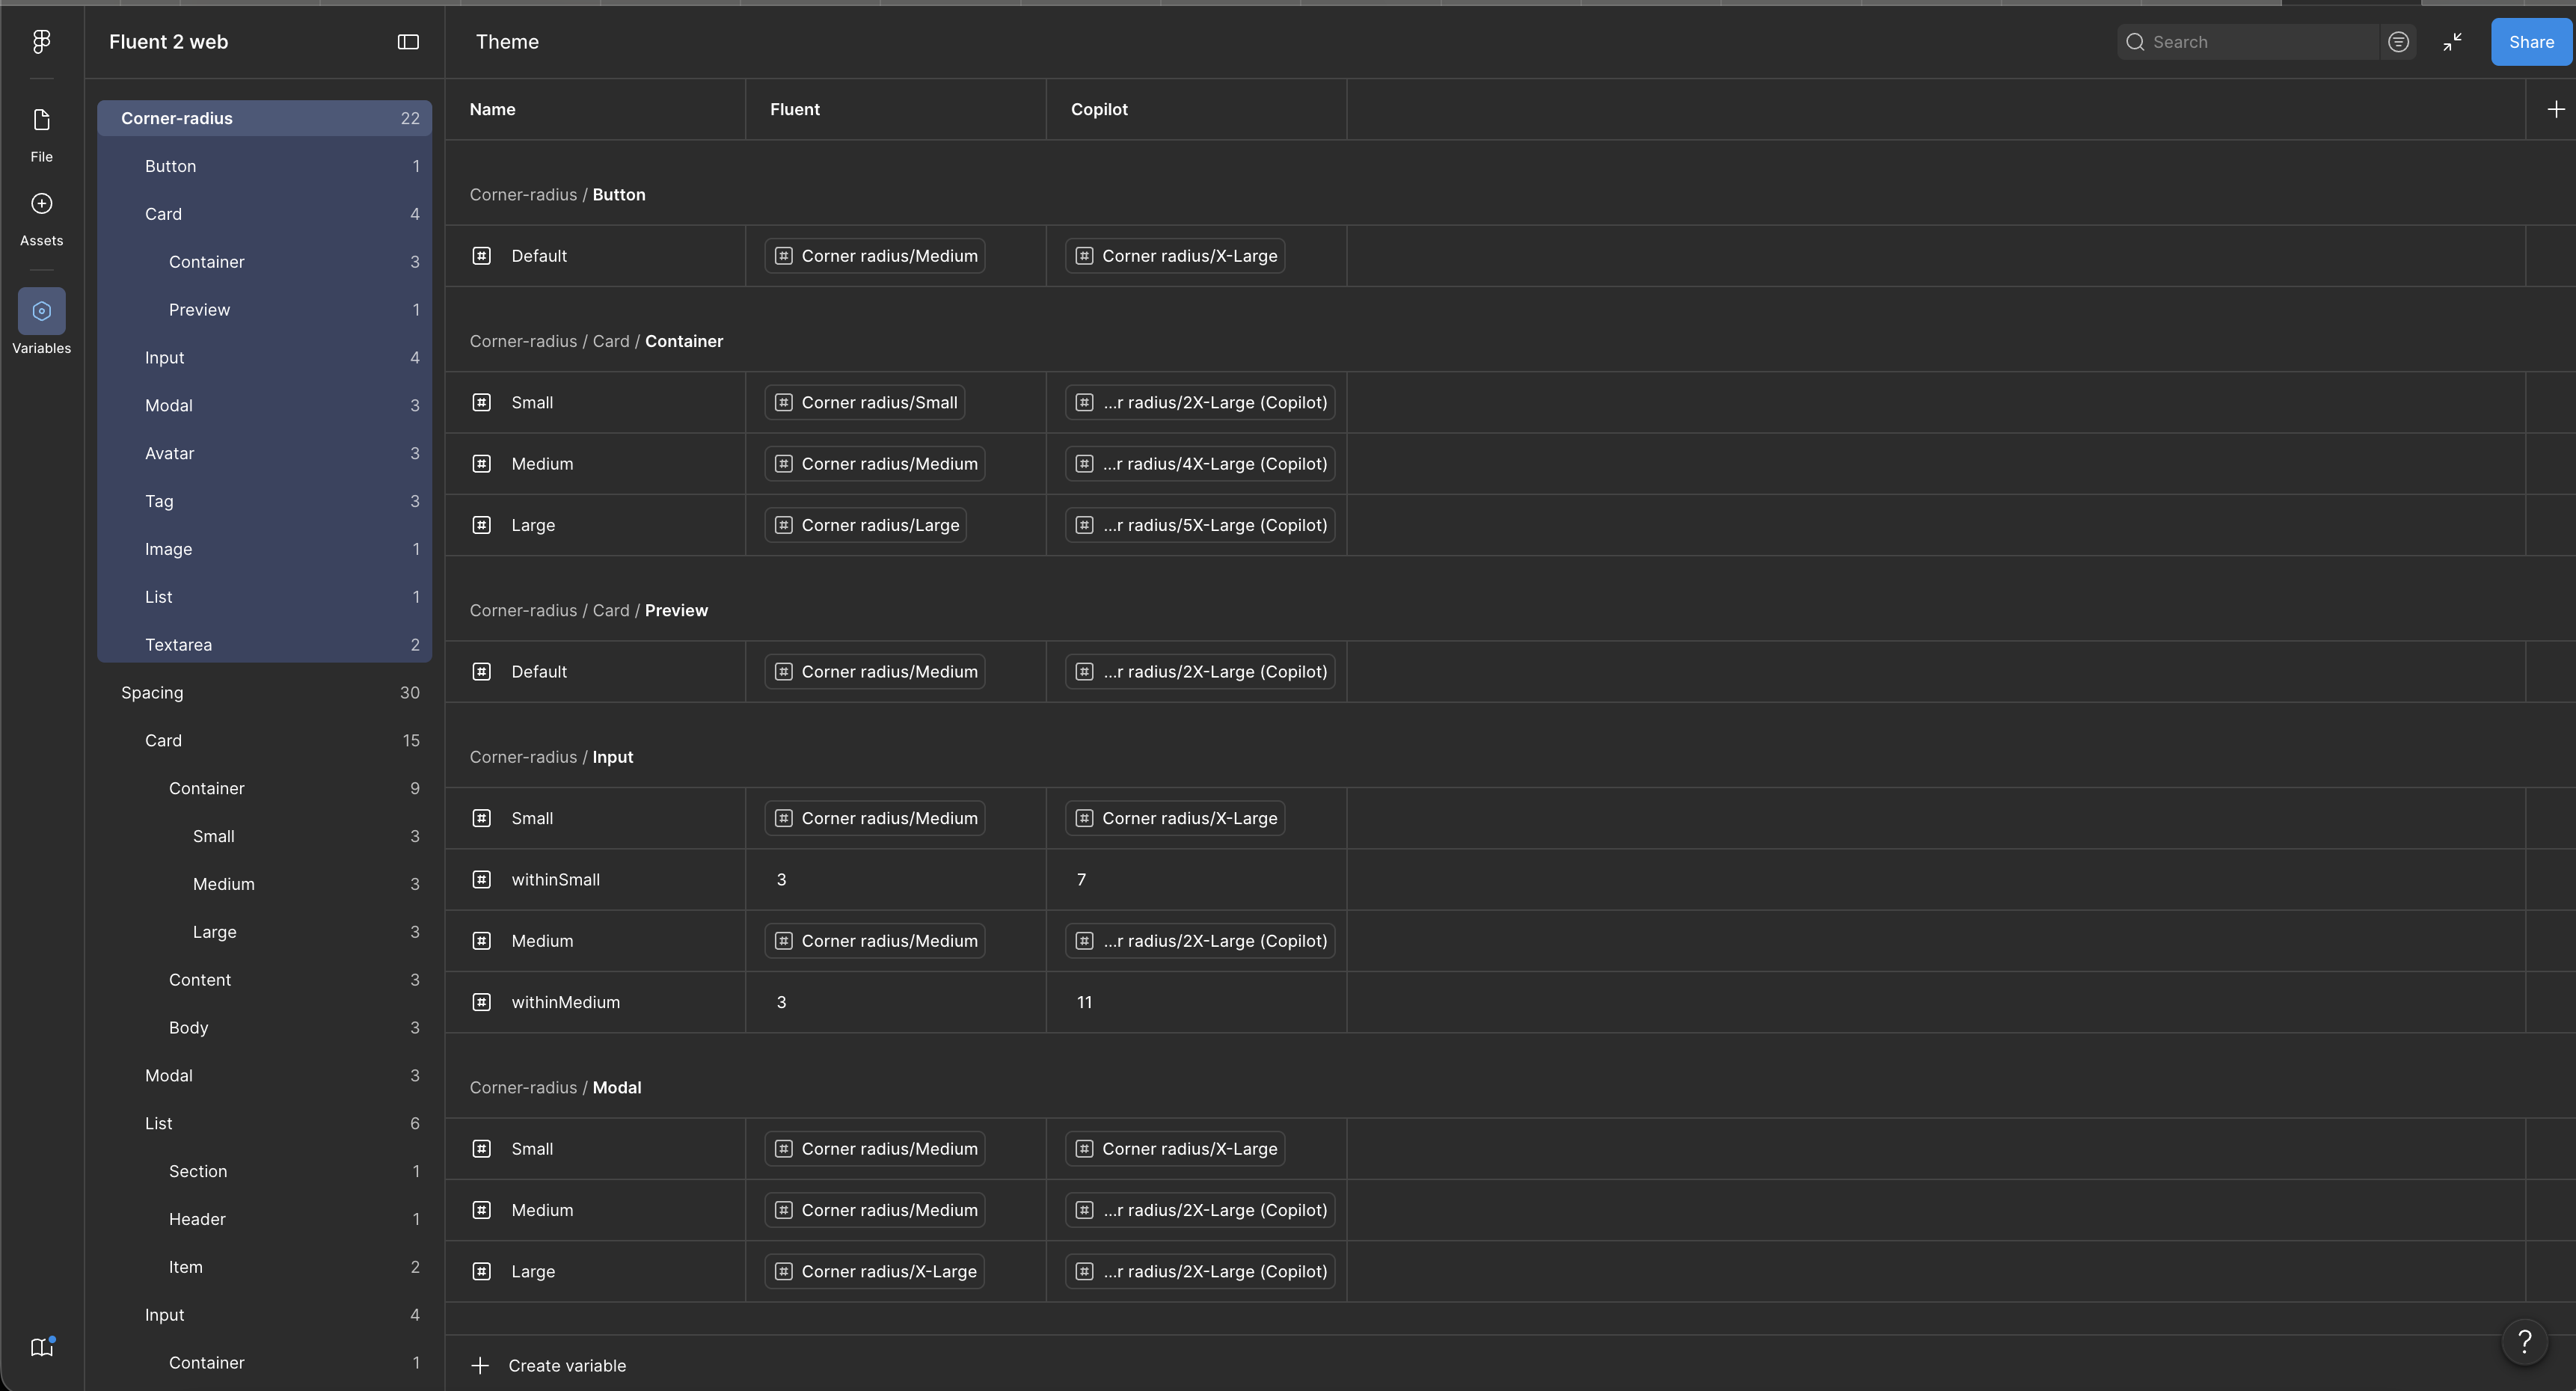
Task: Collapse the variables window view
Action: 2452,42
